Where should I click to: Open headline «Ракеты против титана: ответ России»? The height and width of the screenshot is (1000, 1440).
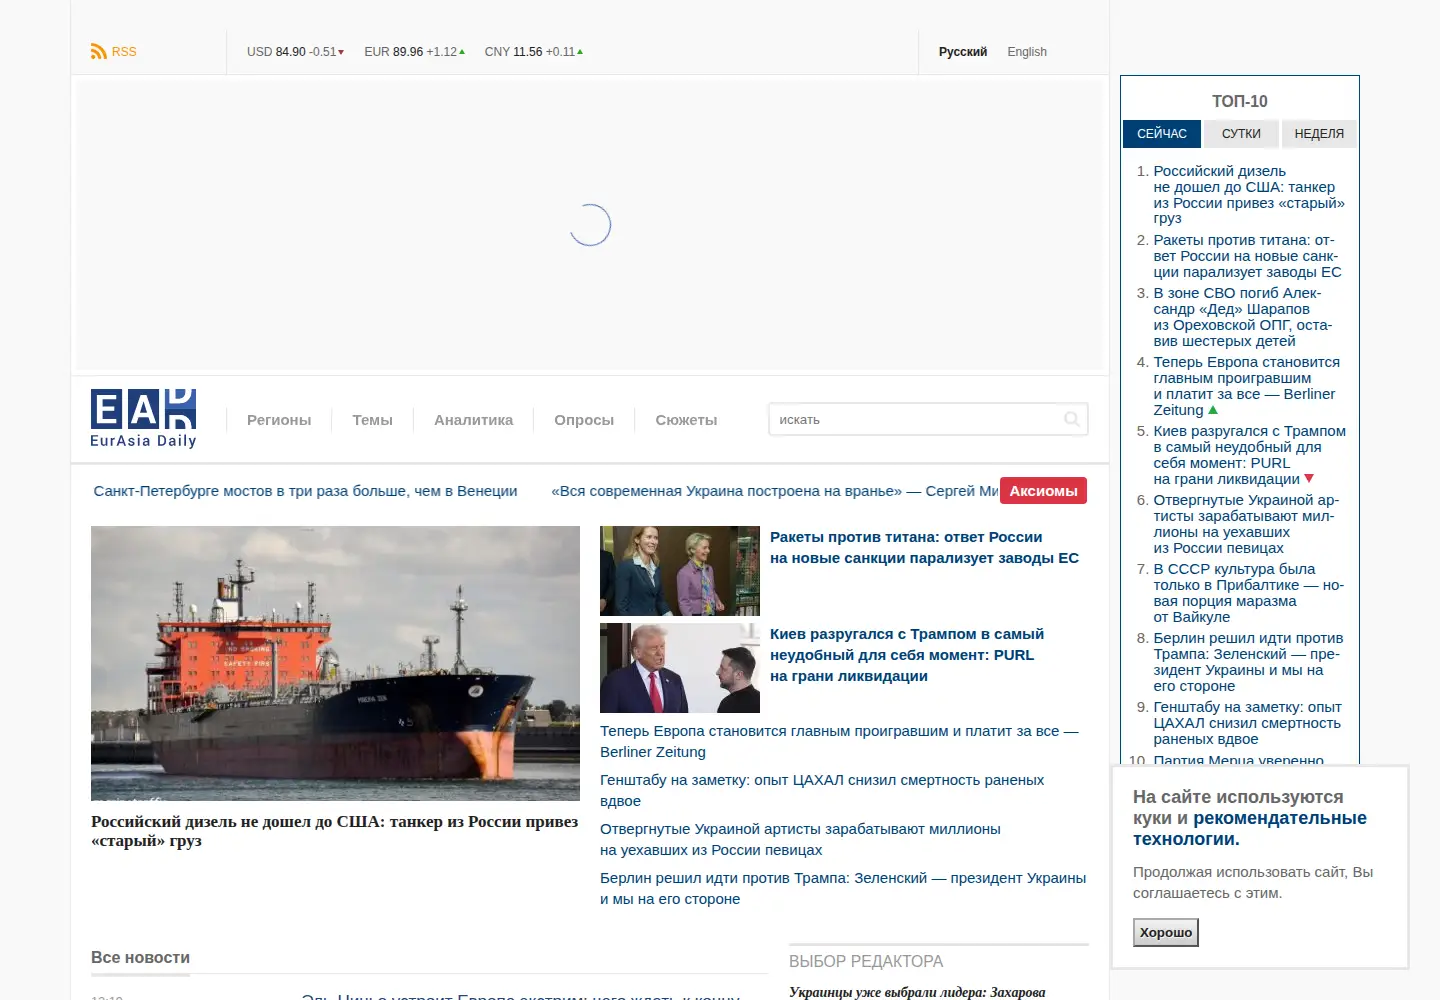(924, 548)
